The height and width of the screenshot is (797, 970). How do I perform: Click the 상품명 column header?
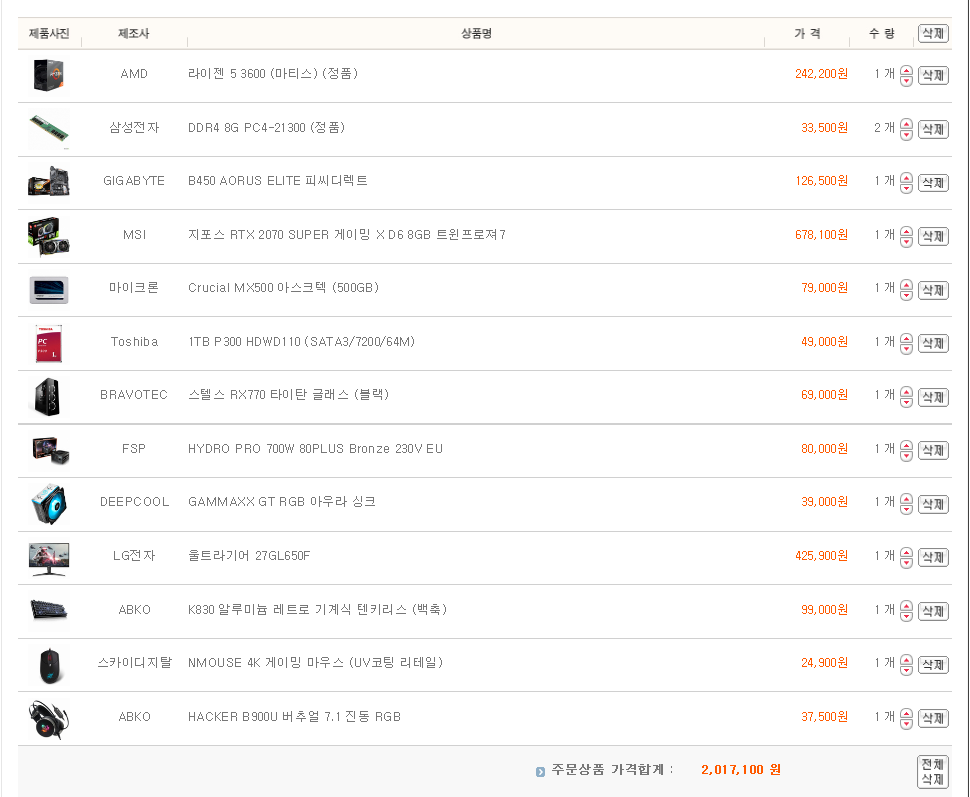coord(476,33)
